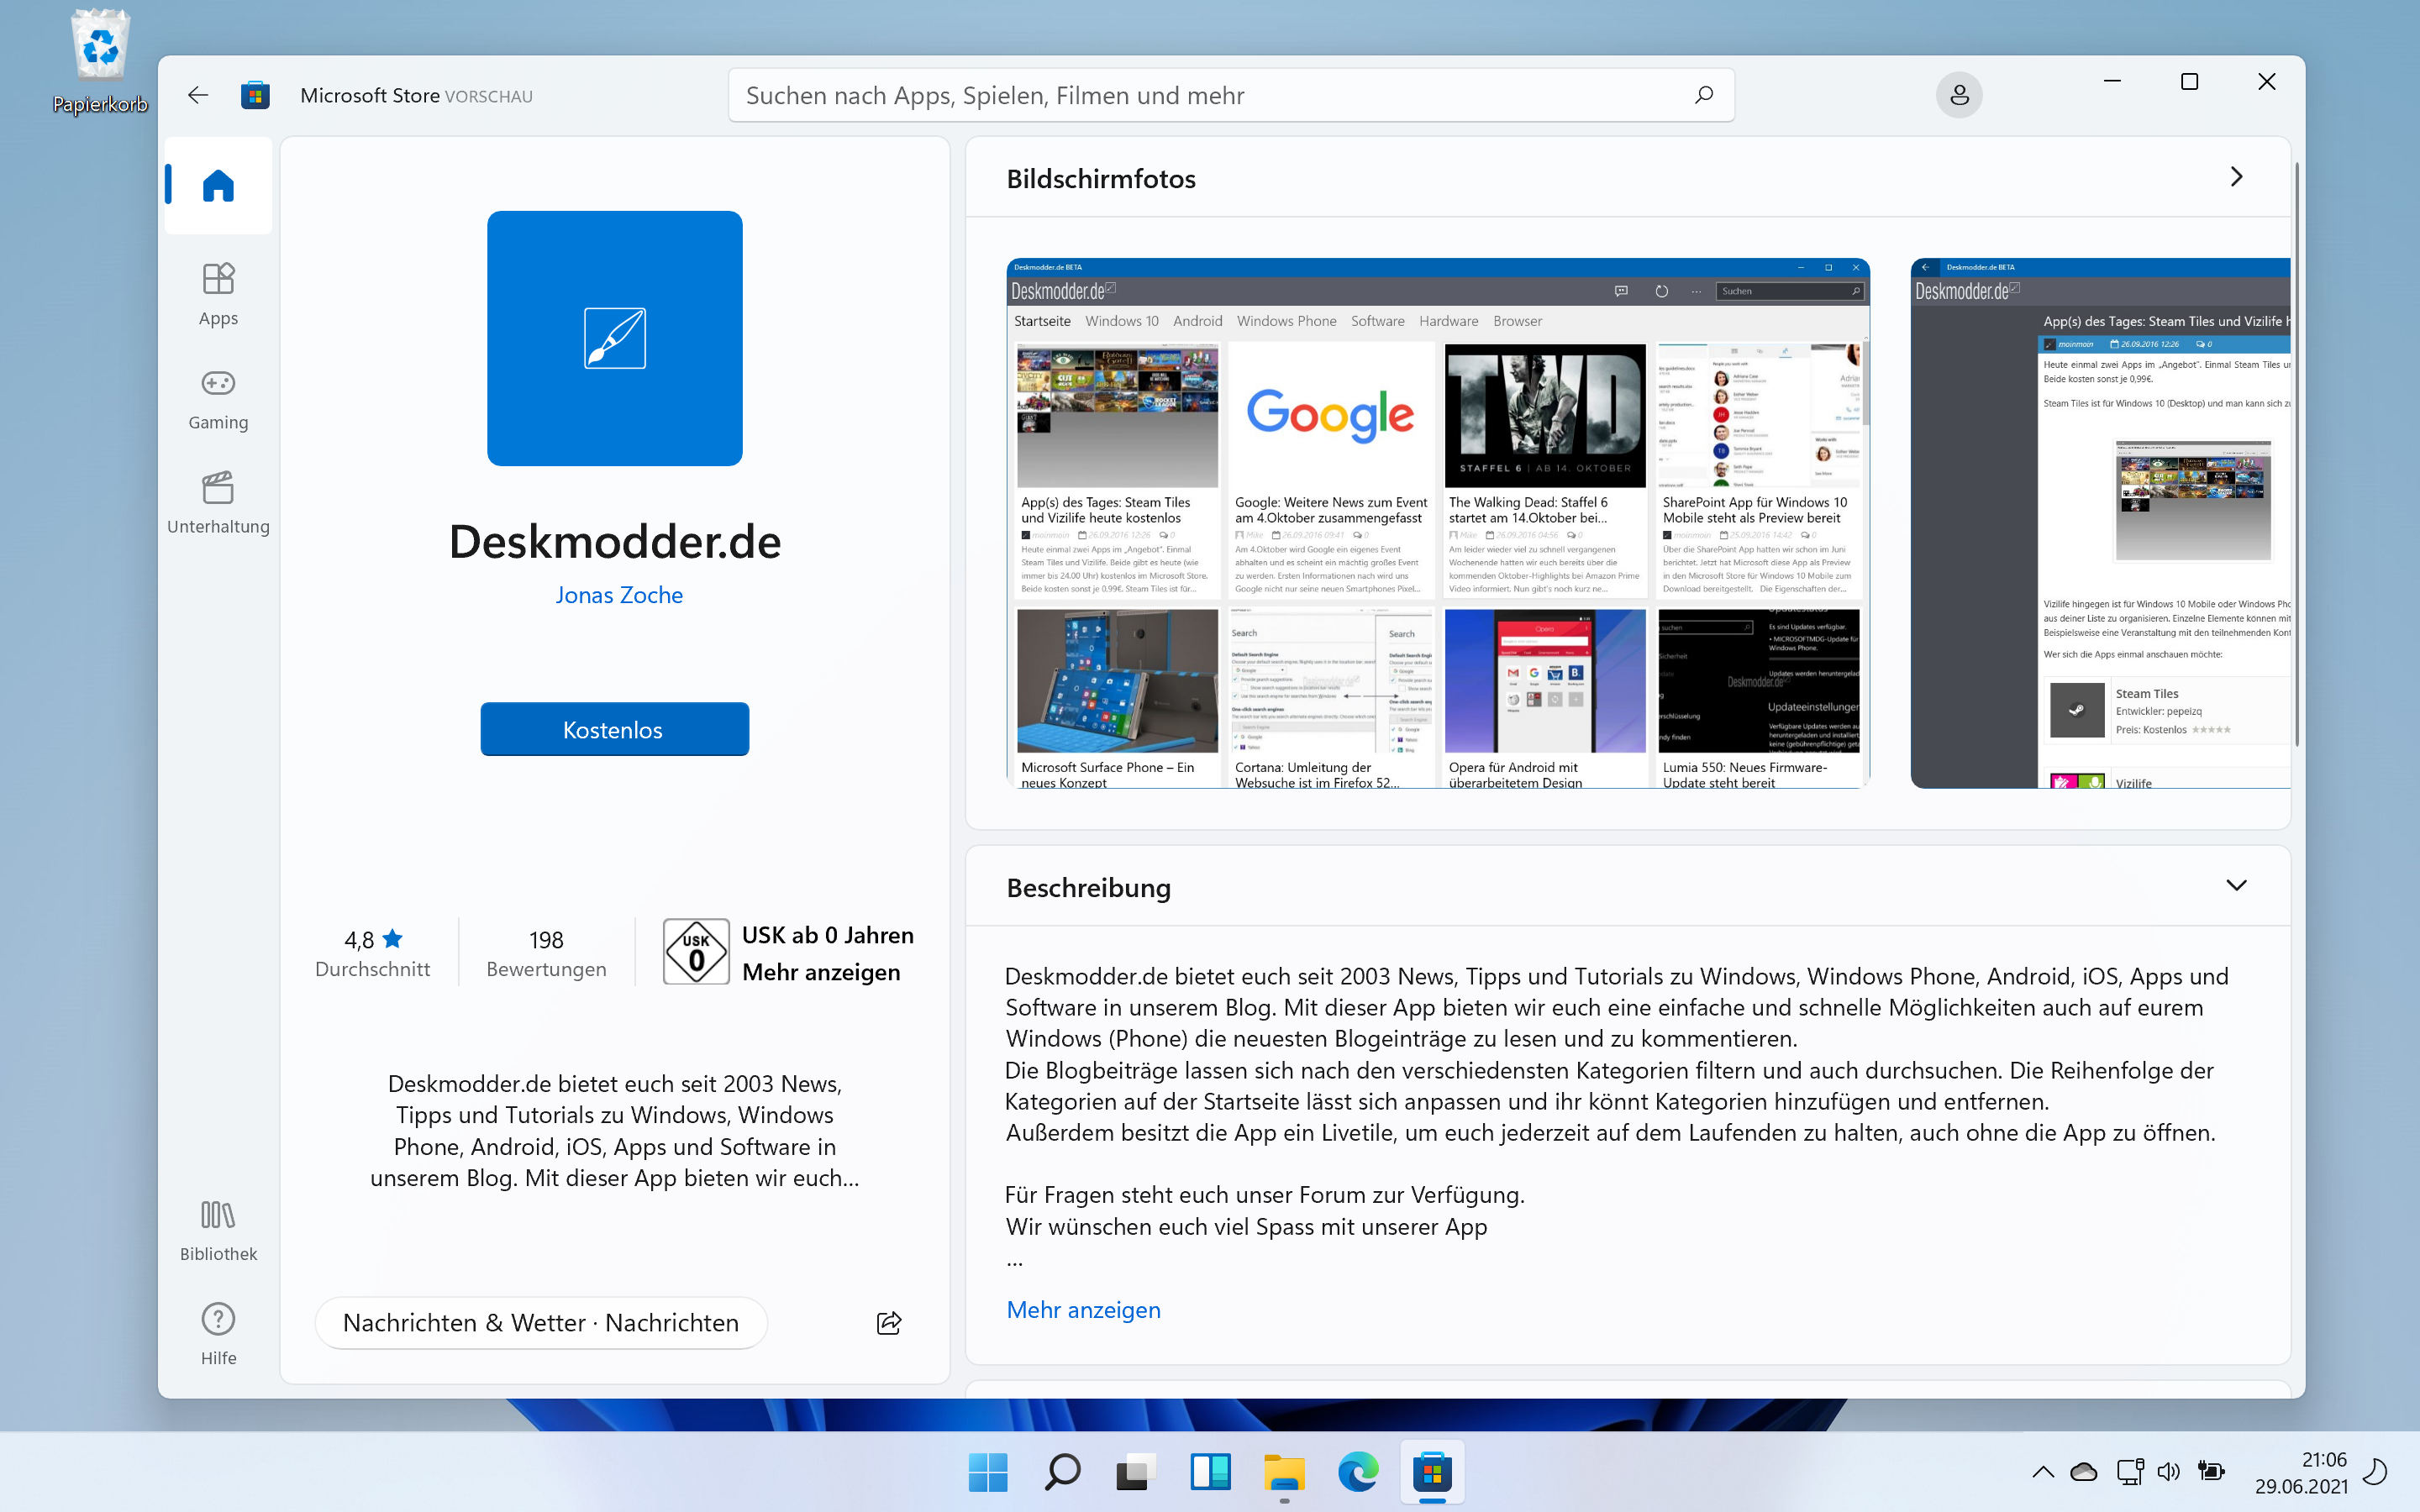Screen dimensions: 2420x1512
Task: Share the Deskmodder.de app
Action: (889, 1322)
